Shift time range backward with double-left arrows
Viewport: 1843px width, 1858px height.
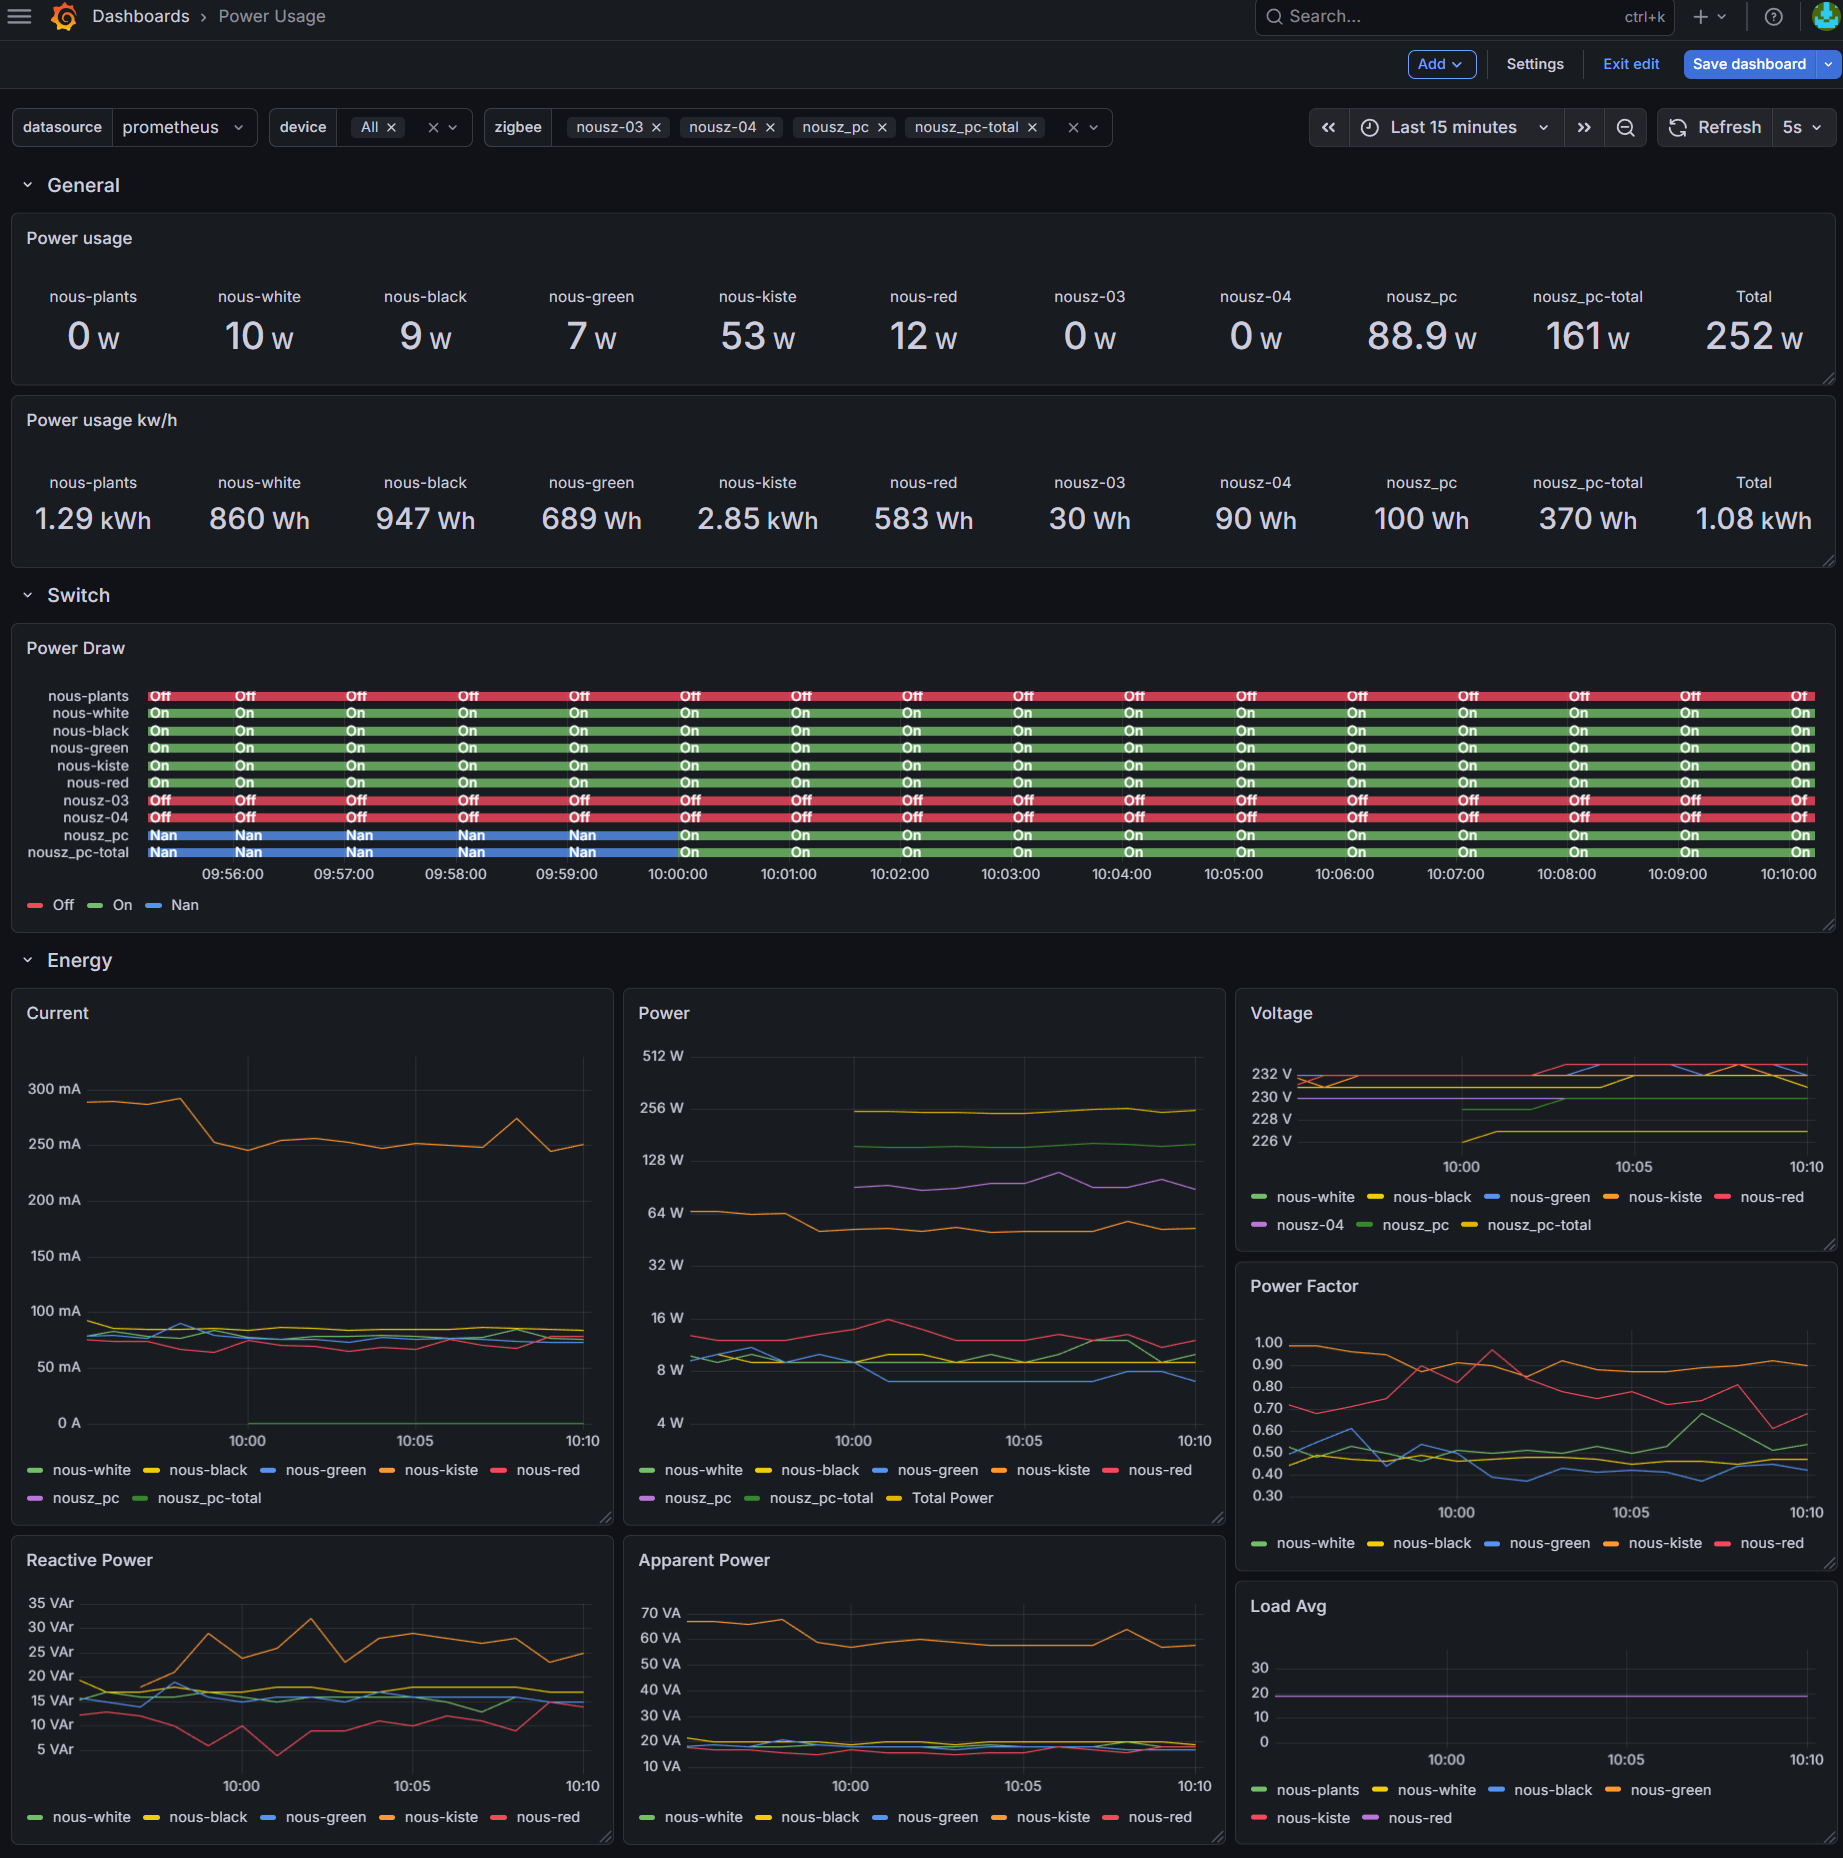tap(1328, 128)
